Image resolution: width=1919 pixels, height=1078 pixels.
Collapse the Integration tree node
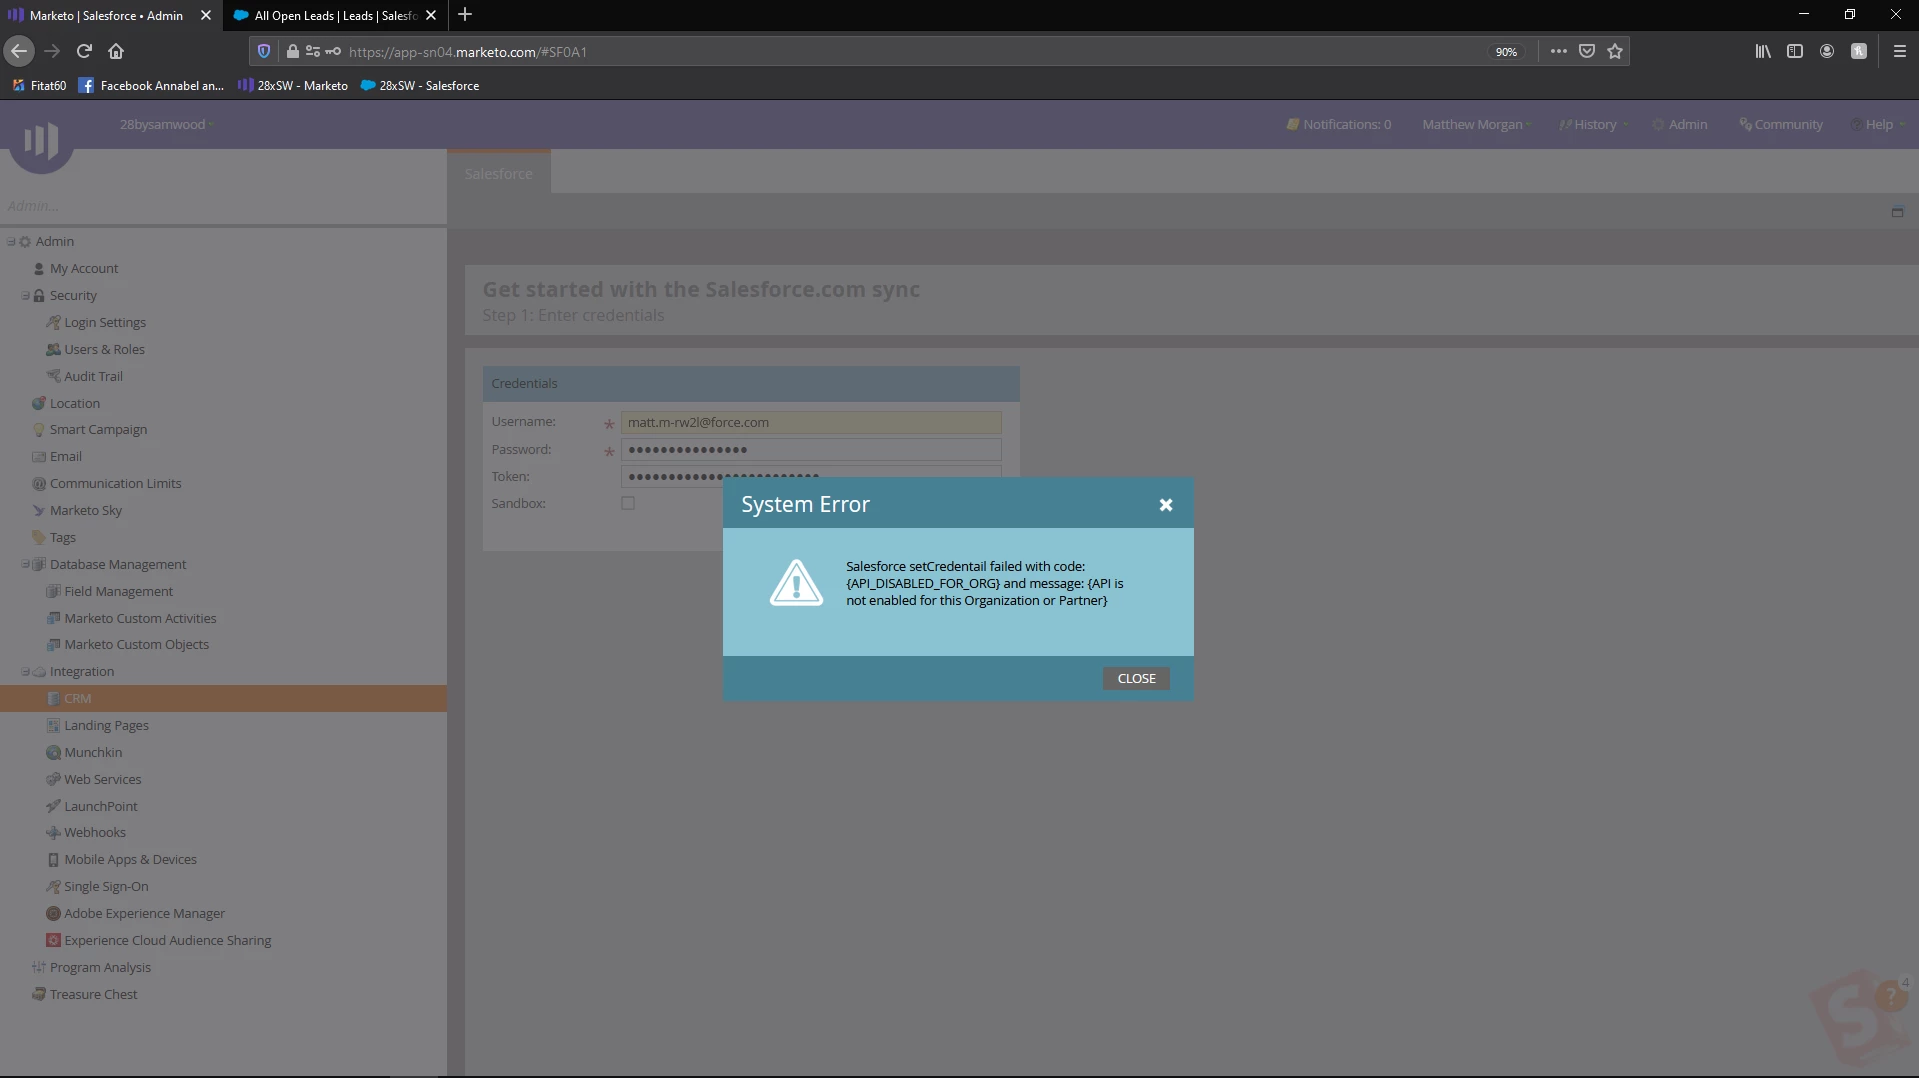click(x=25, y=671)
